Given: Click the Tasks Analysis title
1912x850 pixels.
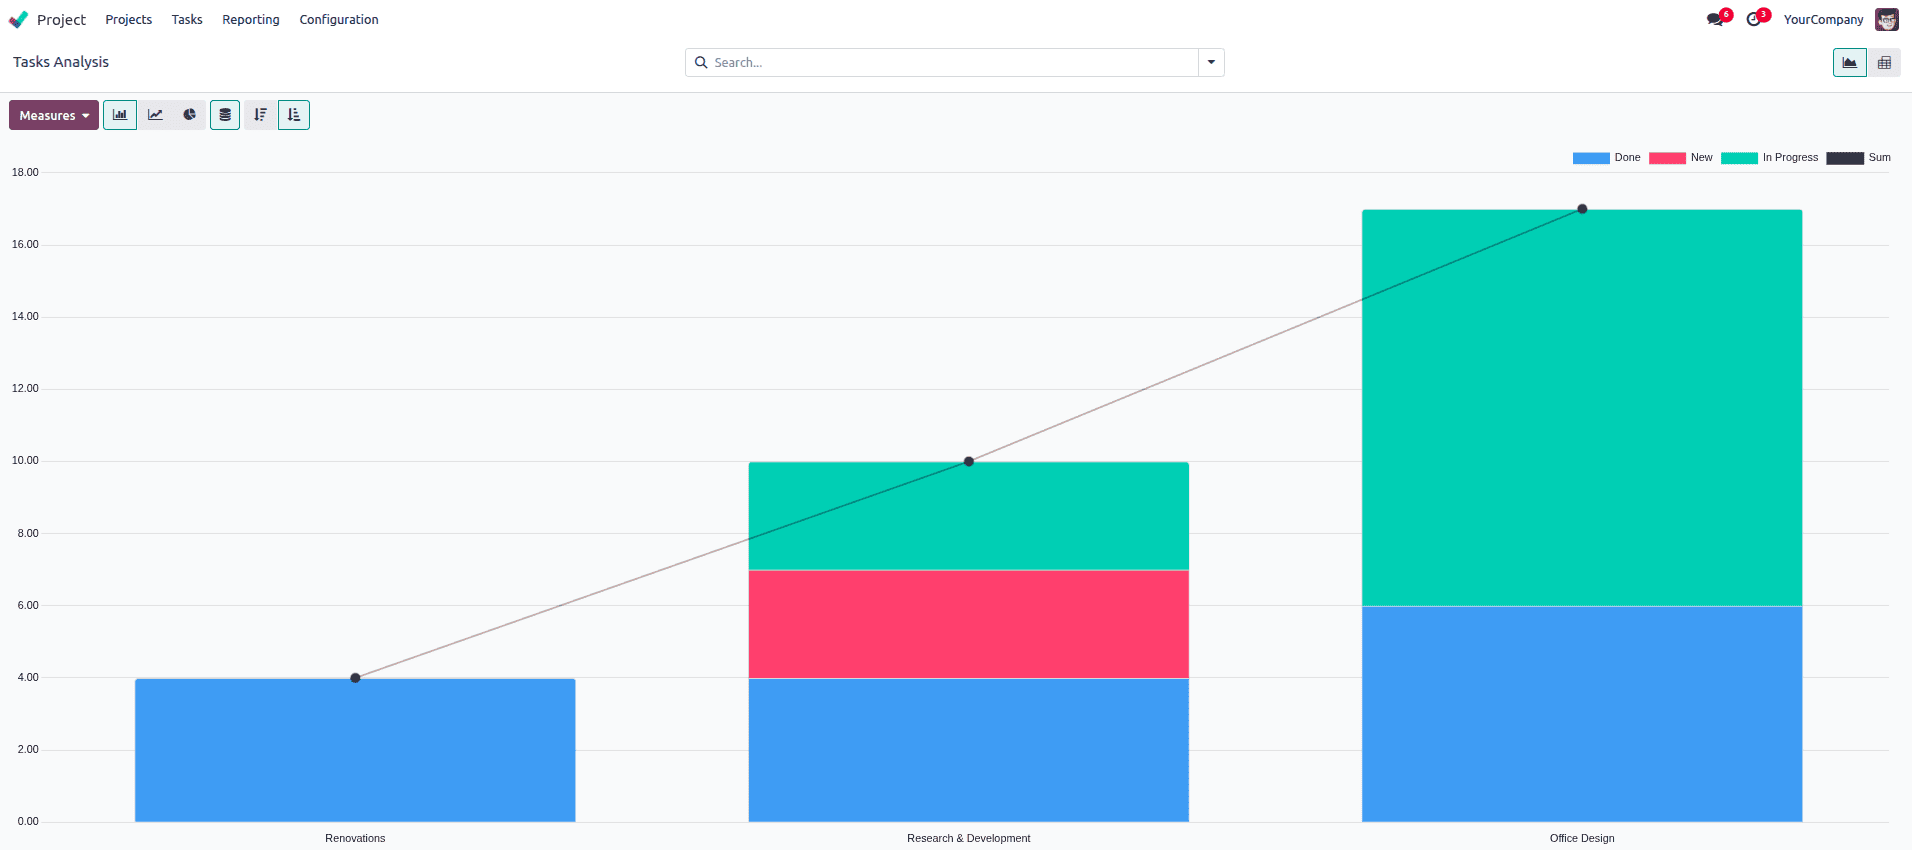Looking at the screenshot, I should [61, 62].
